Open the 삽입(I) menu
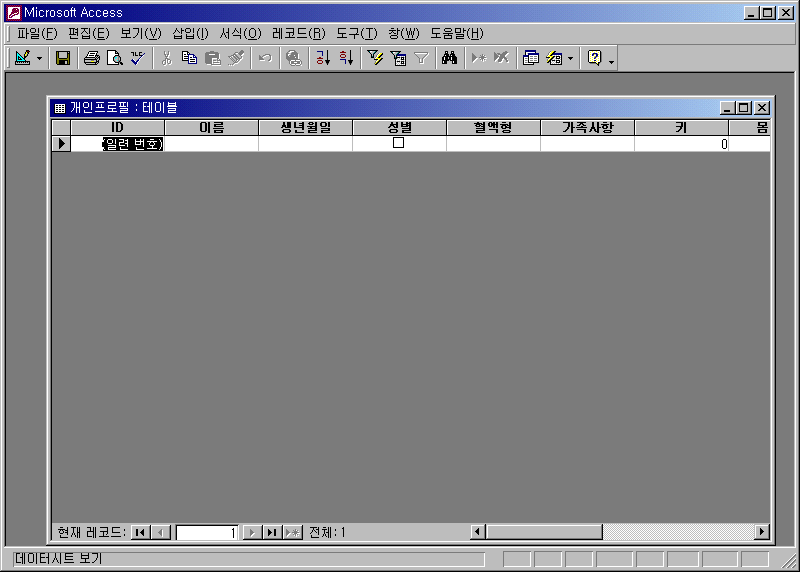Screen dimensions: 800x572 (190, 34)
